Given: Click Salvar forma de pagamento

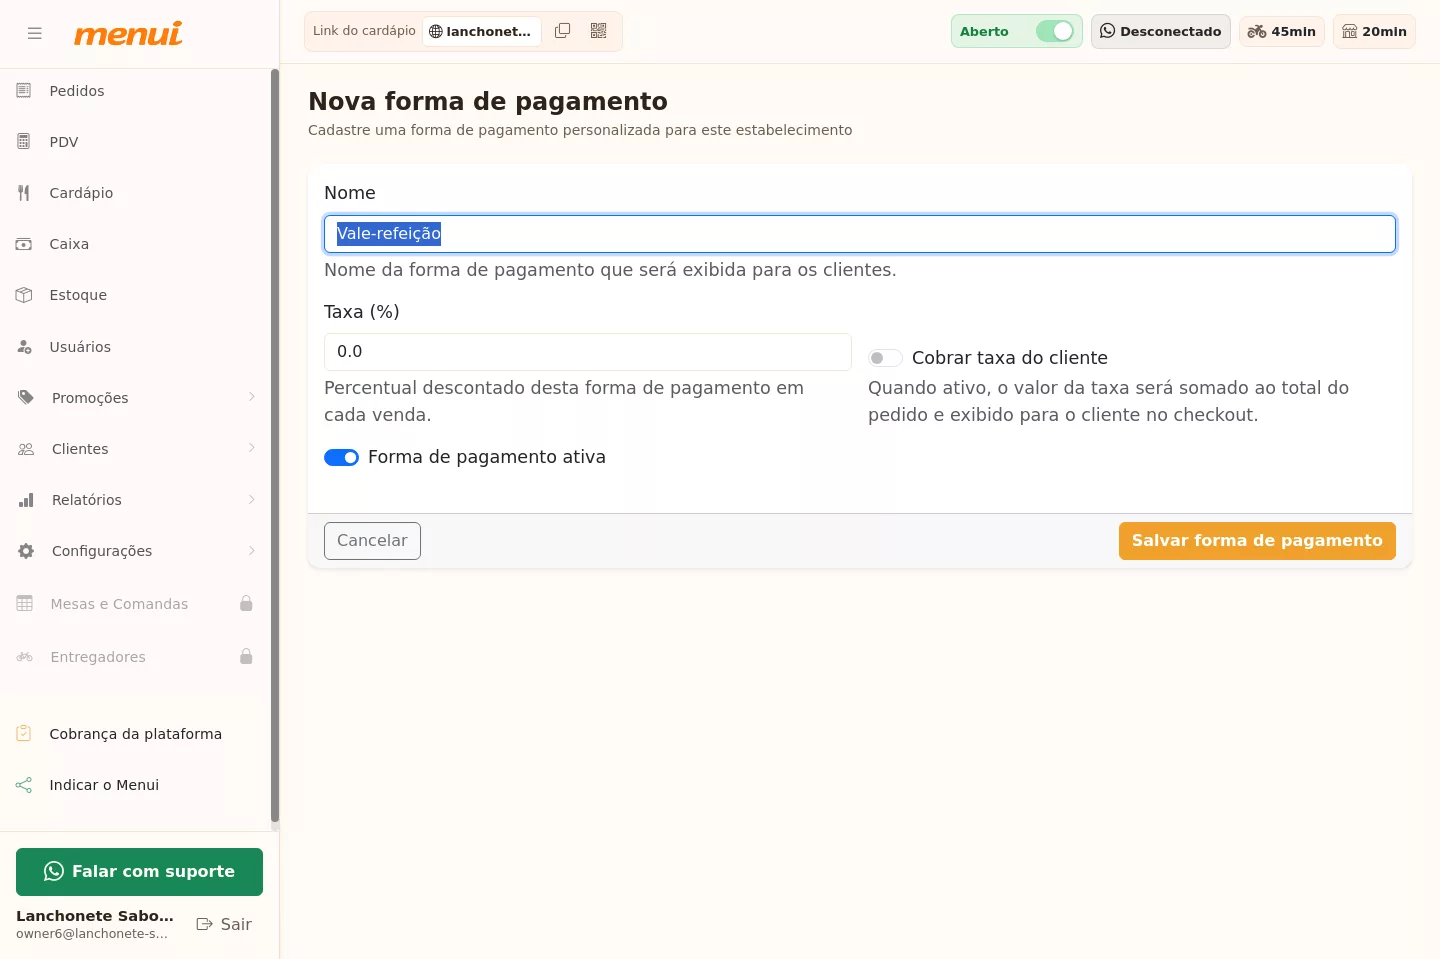Looking at the screenshot, I should pos(1257,541).
